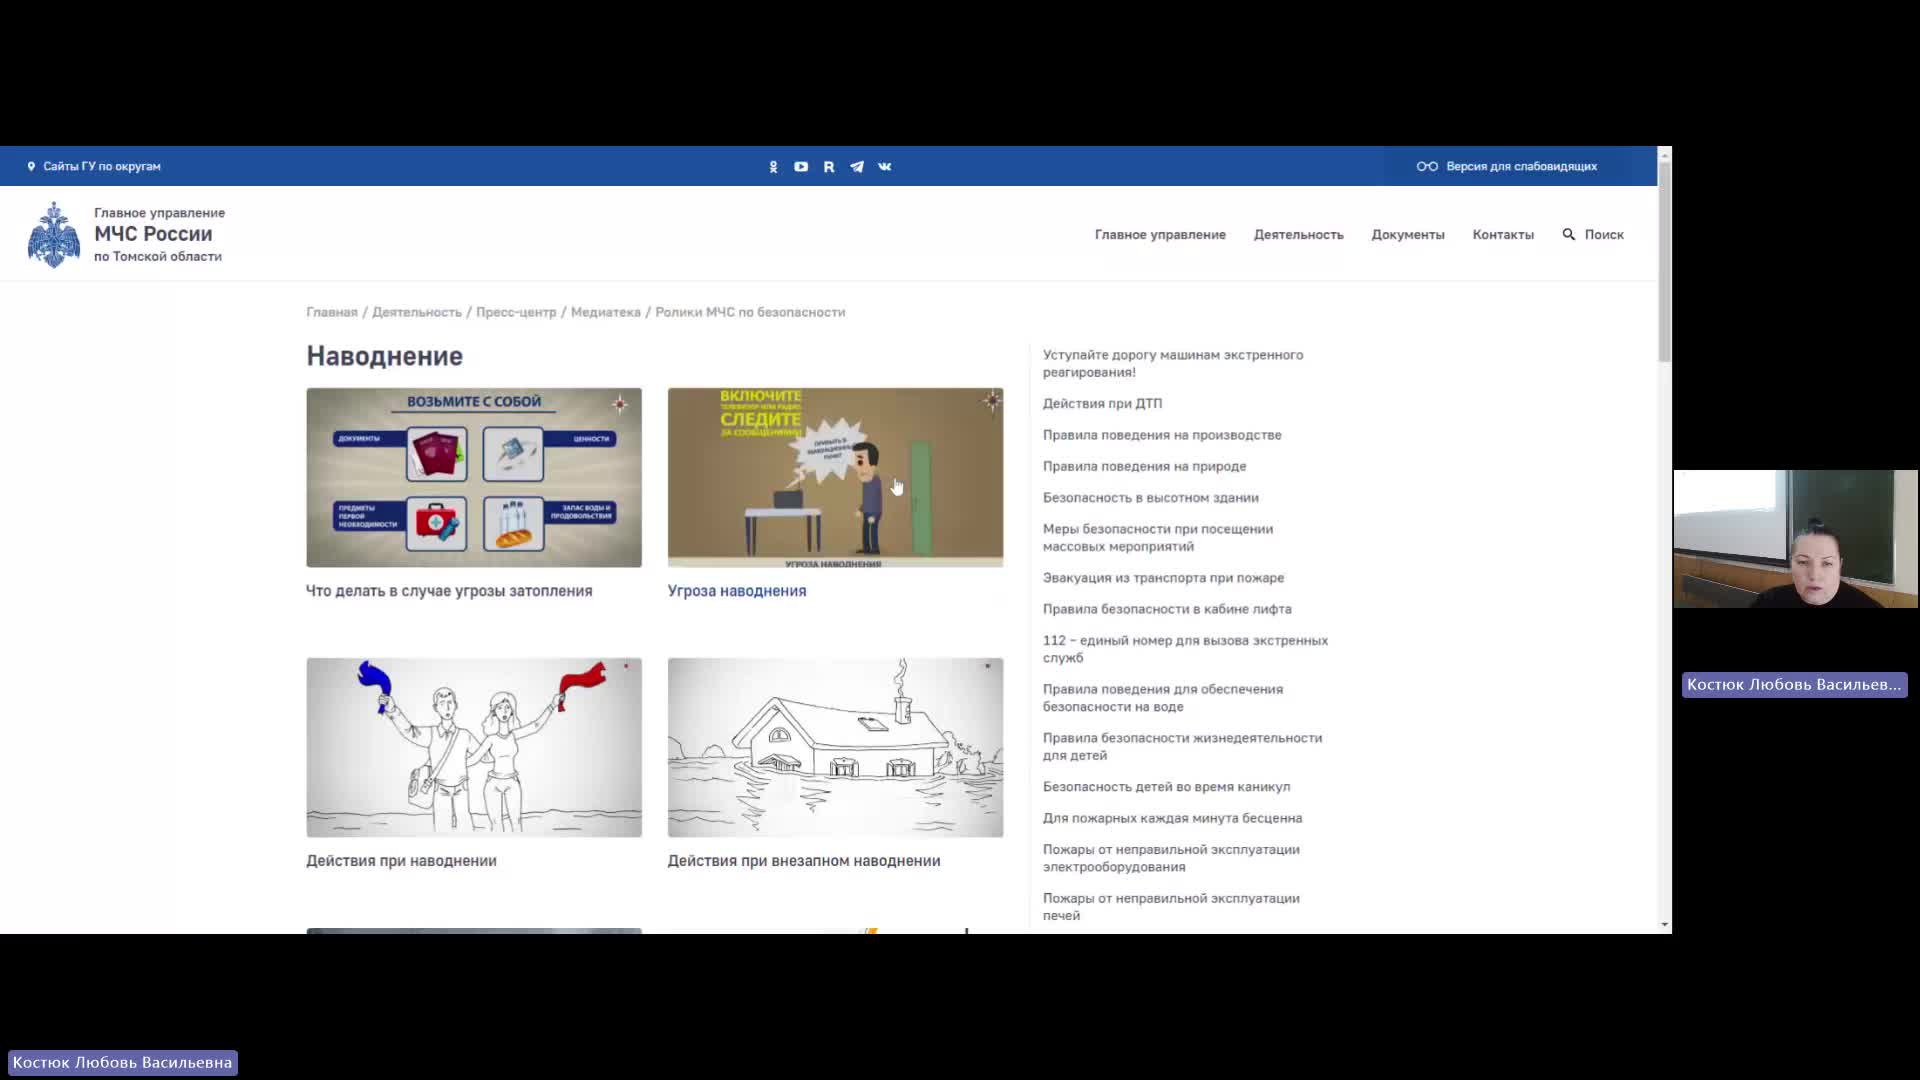Open the VK icon in top bar
Screen dimensions: 1920x1080
point(885,167)
